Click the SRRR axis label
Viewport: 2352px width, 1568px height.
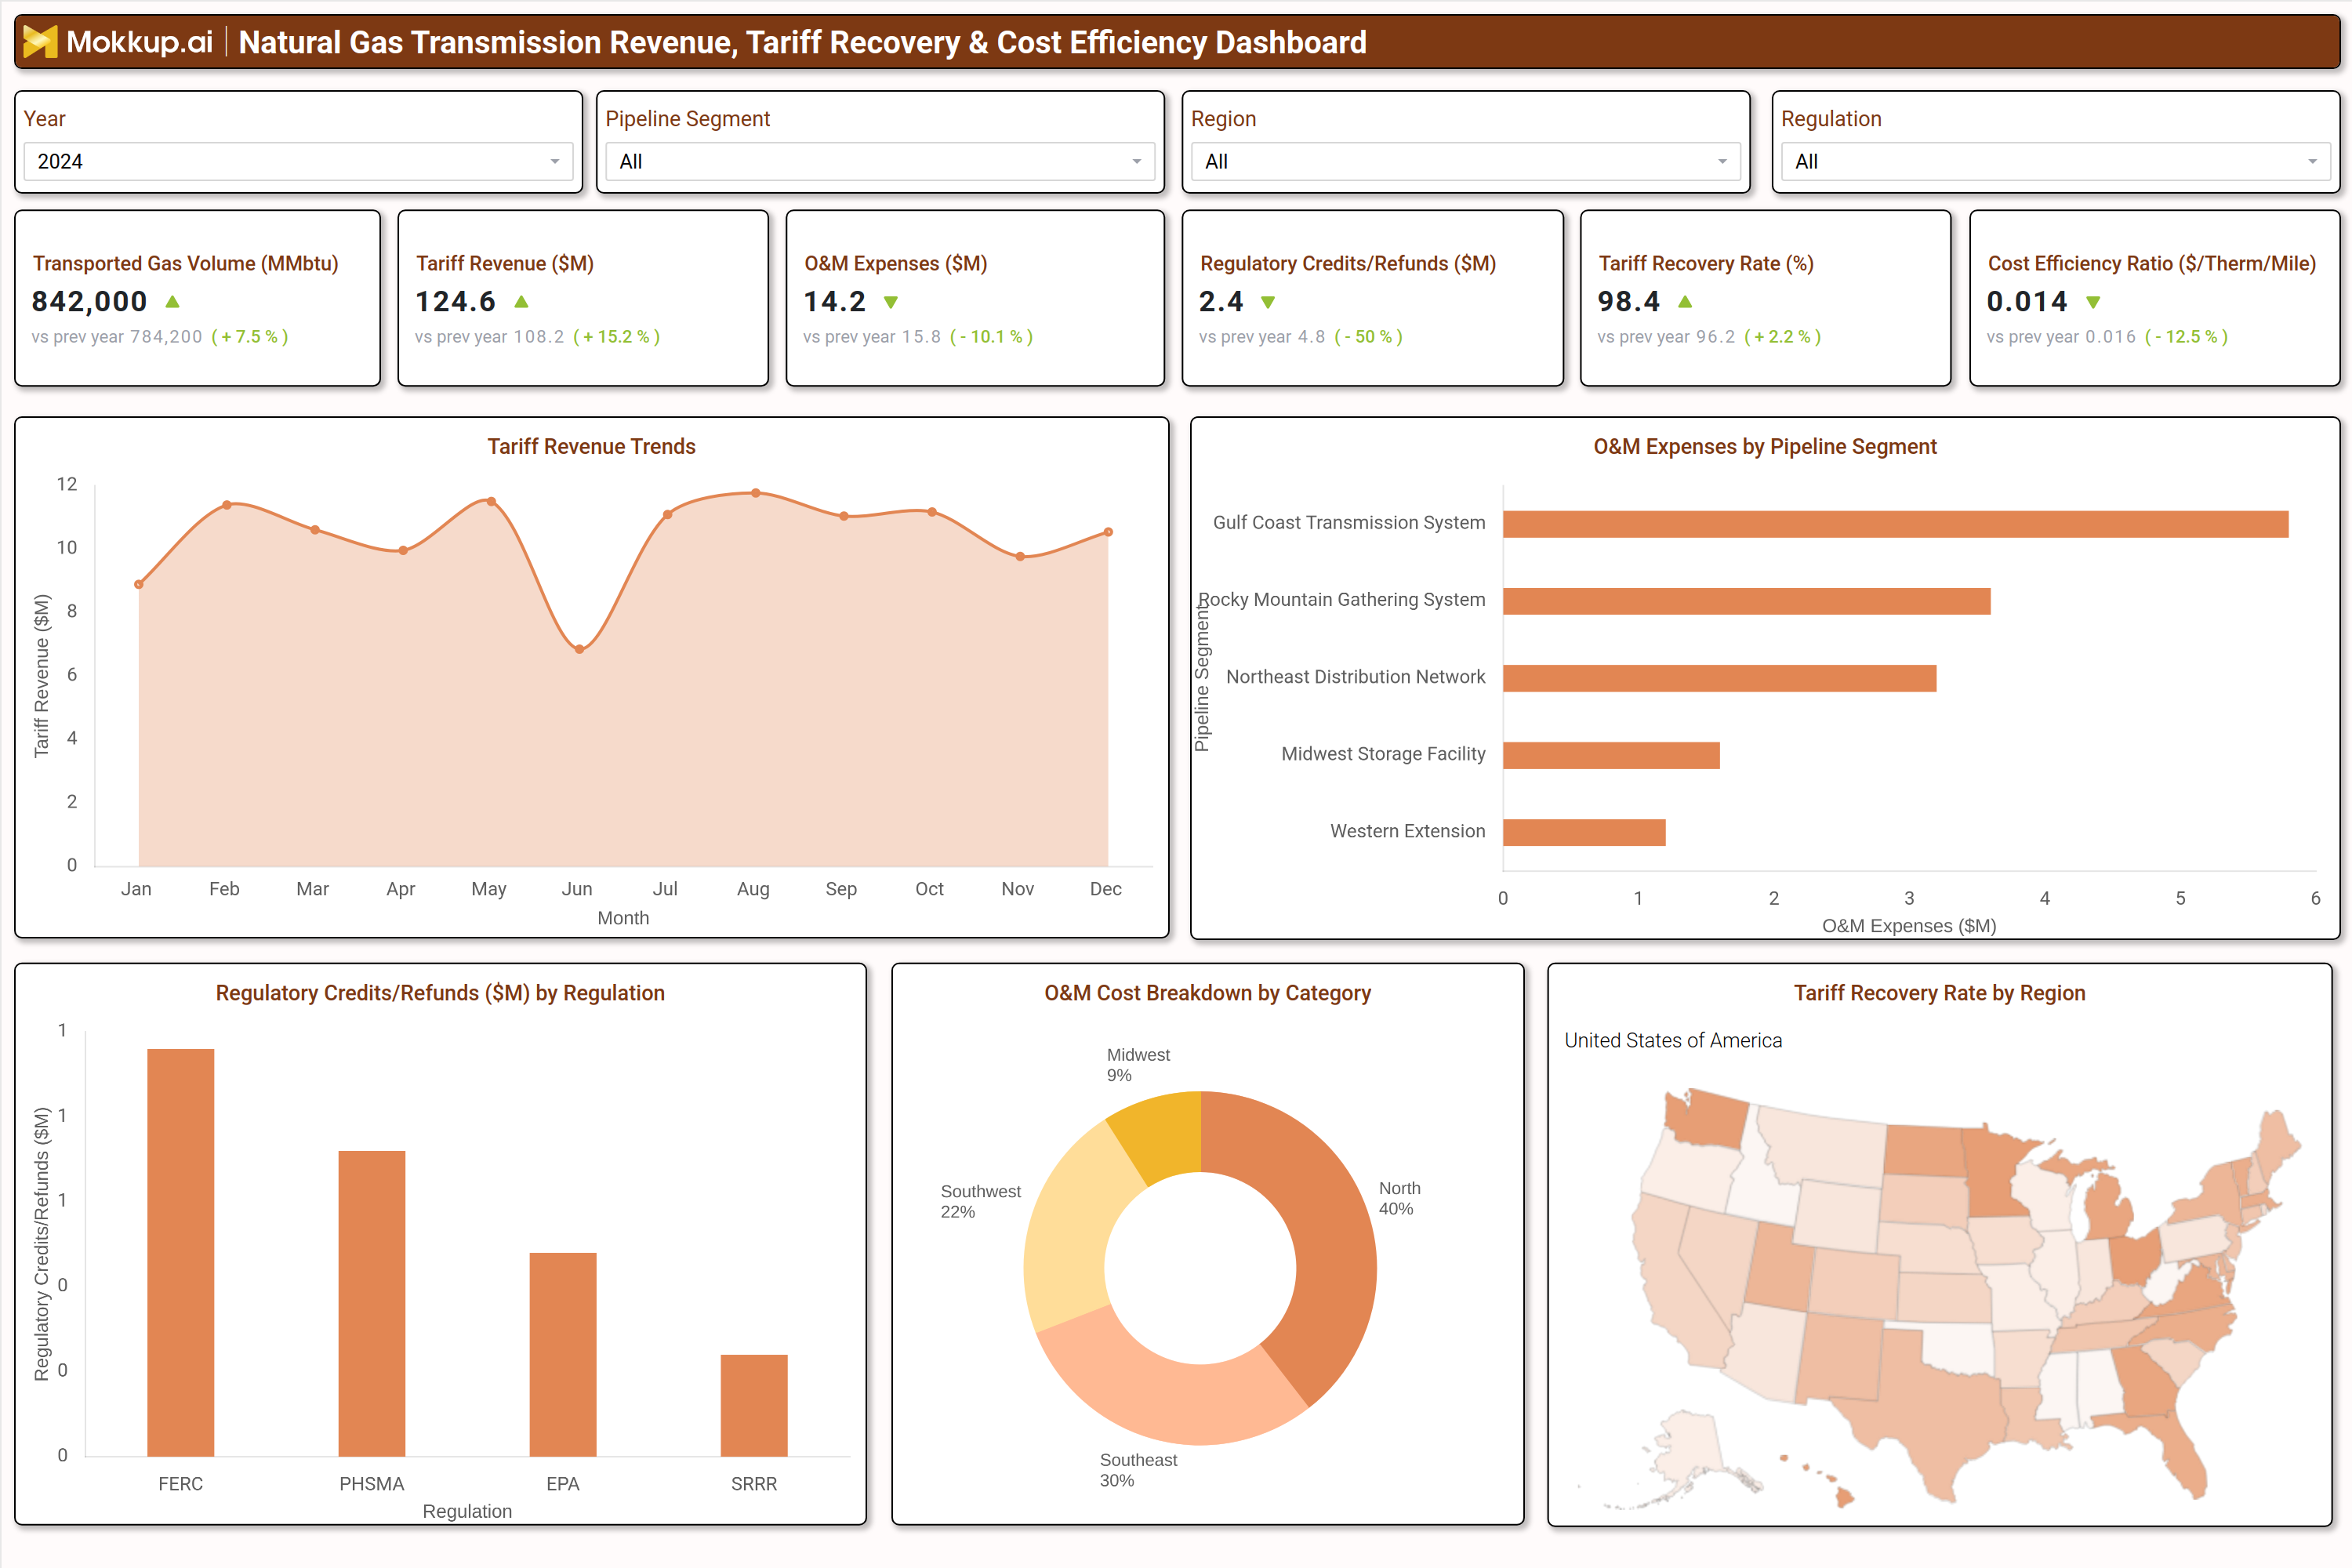[x=754, y=1484]
